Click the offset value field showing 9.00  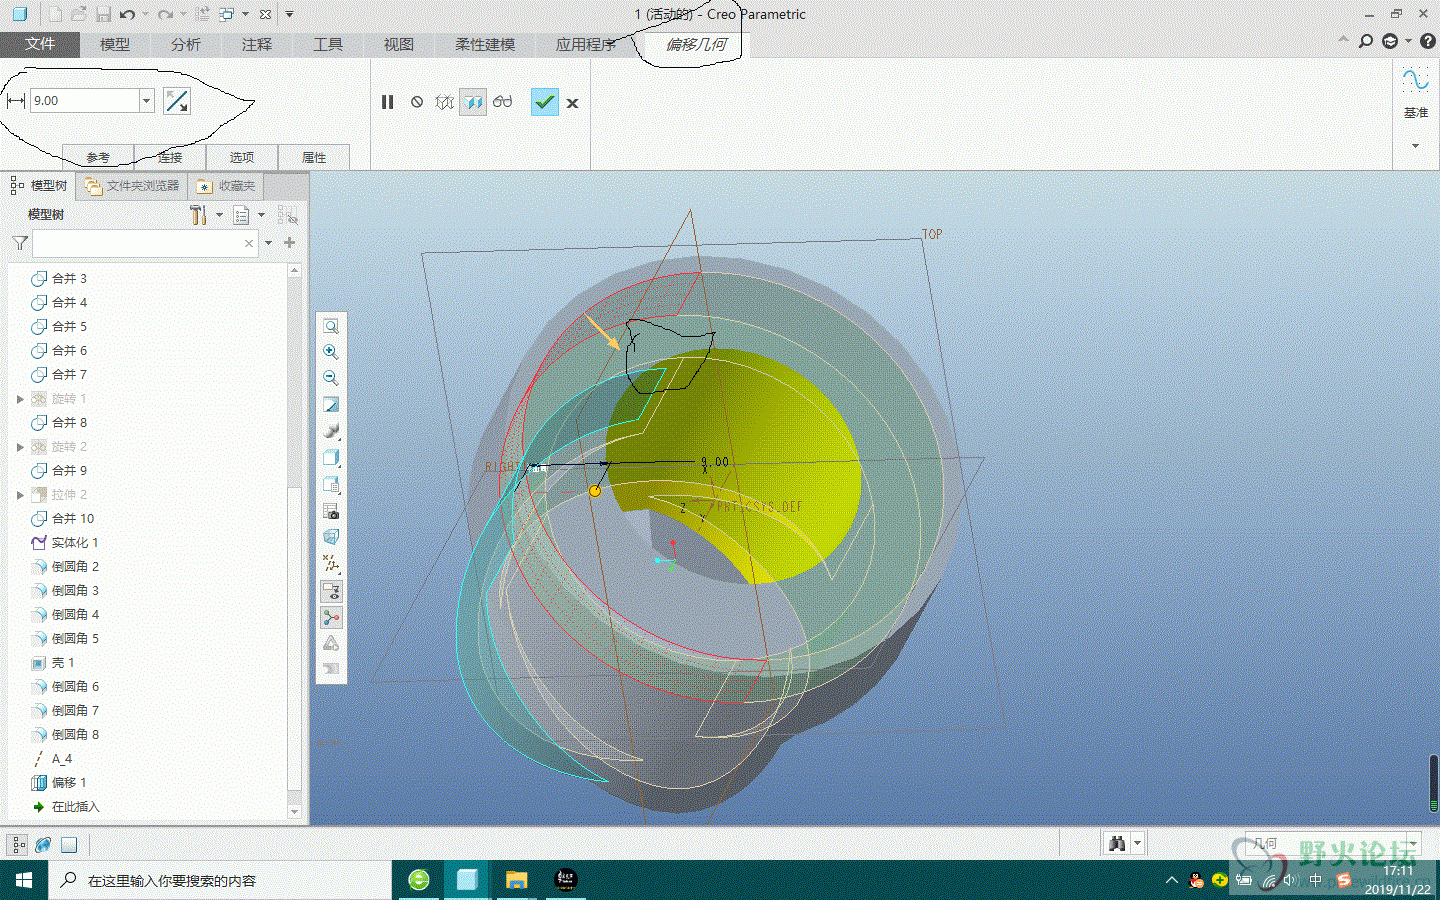(85, 100)
